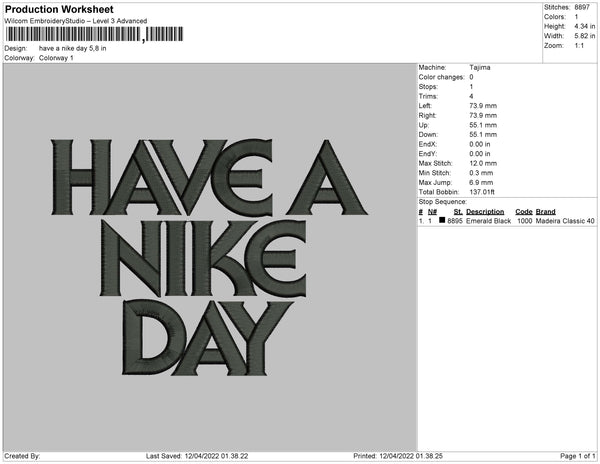Click the stitch count 8895 in stop sequence

click(455, 221)
